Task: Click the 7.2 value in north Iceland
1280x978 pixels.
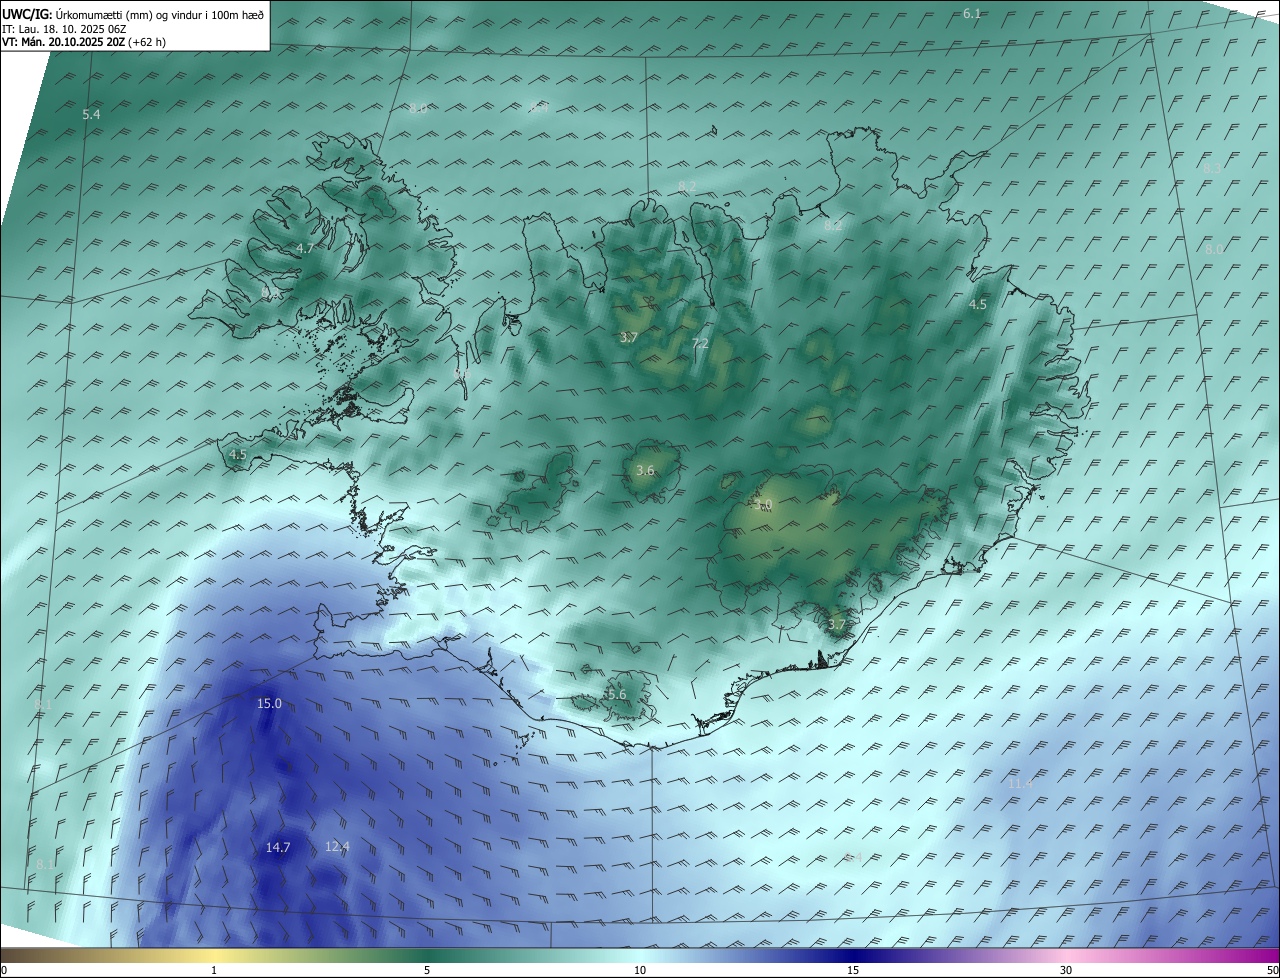Action: pyautogui.click(x=700, y=343)
